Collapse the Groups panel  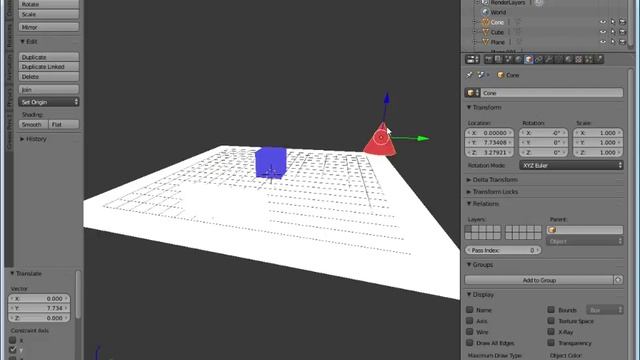click(x=480, y=265)
